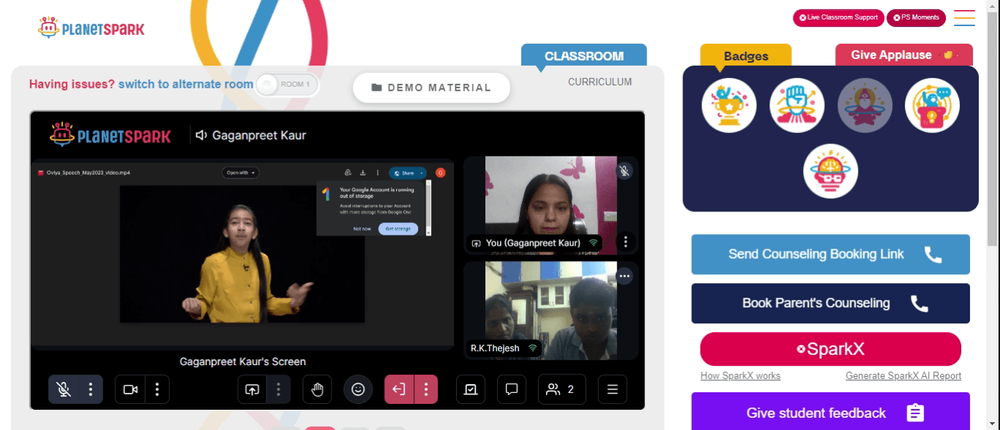The image size is (1000, 430).
Task: Show participants list with count 2
Action: [562, 389]
